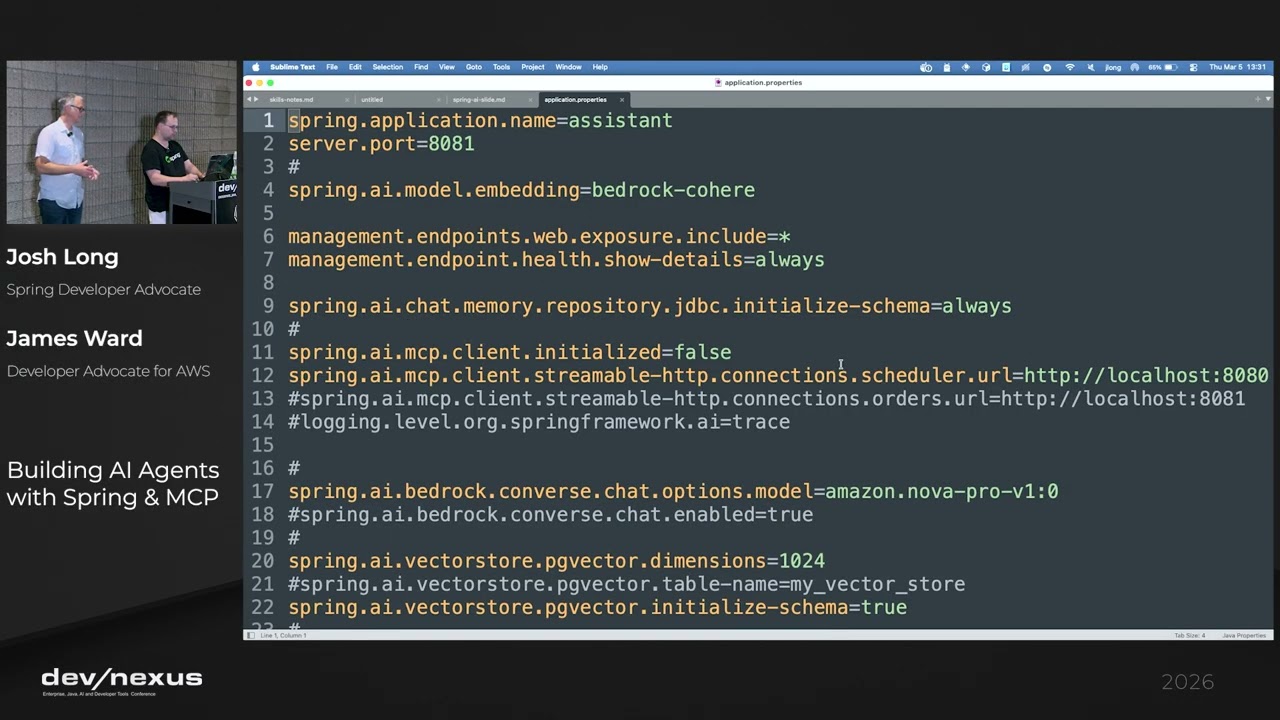The width and height of the screenshot is (1280, 720).
Task: Click the bedrock-cohere embedding value
Action: point(673,190)
